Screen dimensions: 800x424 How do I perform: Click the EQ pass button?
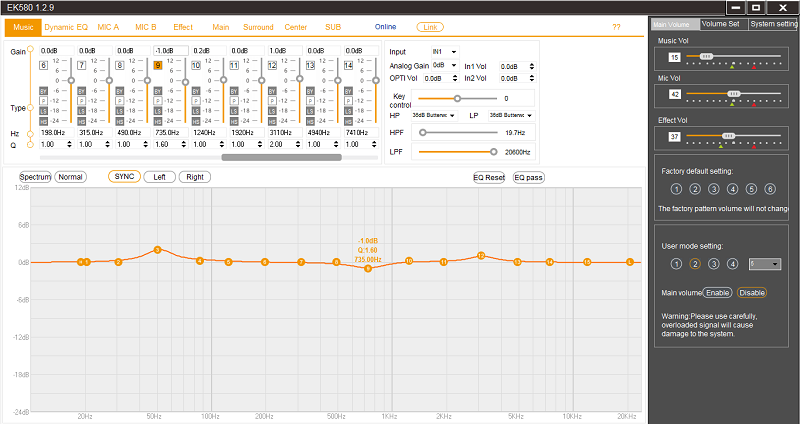tap(529, 178)
